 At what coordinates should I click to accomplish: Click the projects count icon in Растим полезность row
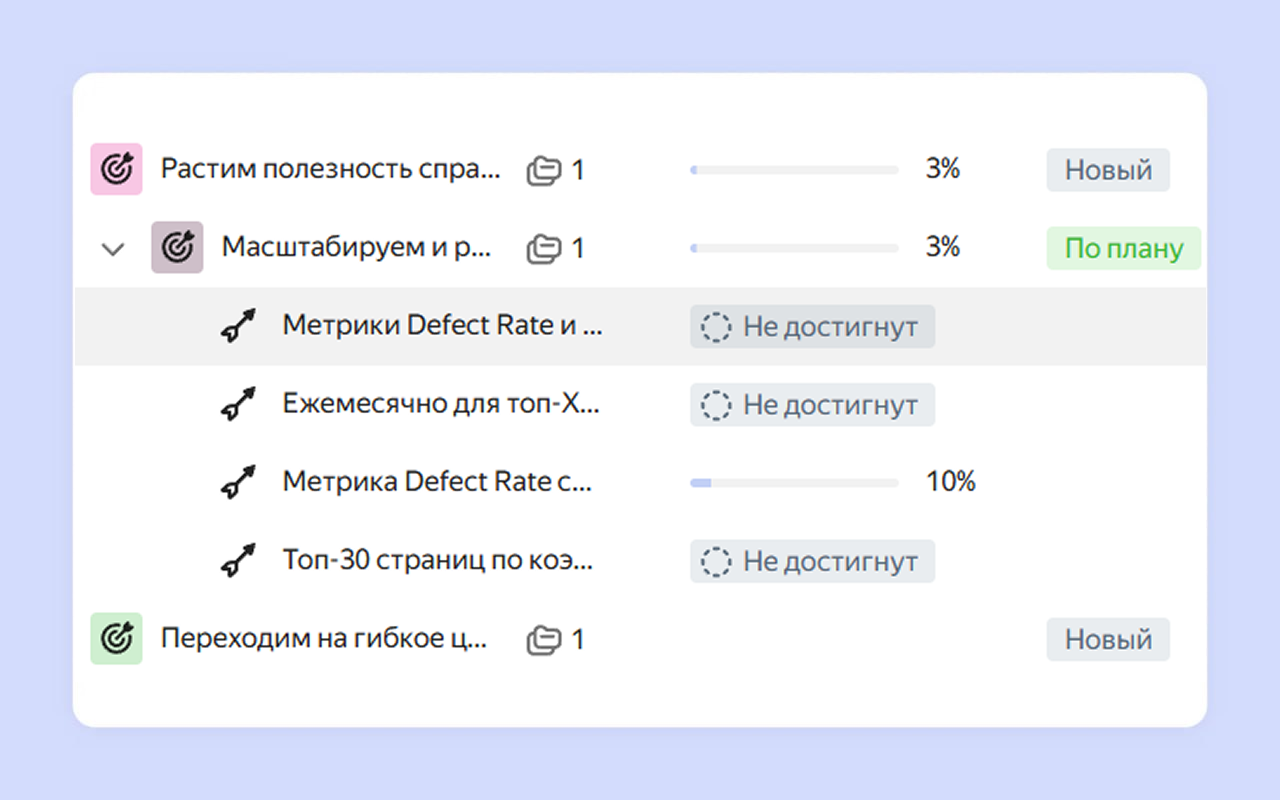tap(544, 171)
